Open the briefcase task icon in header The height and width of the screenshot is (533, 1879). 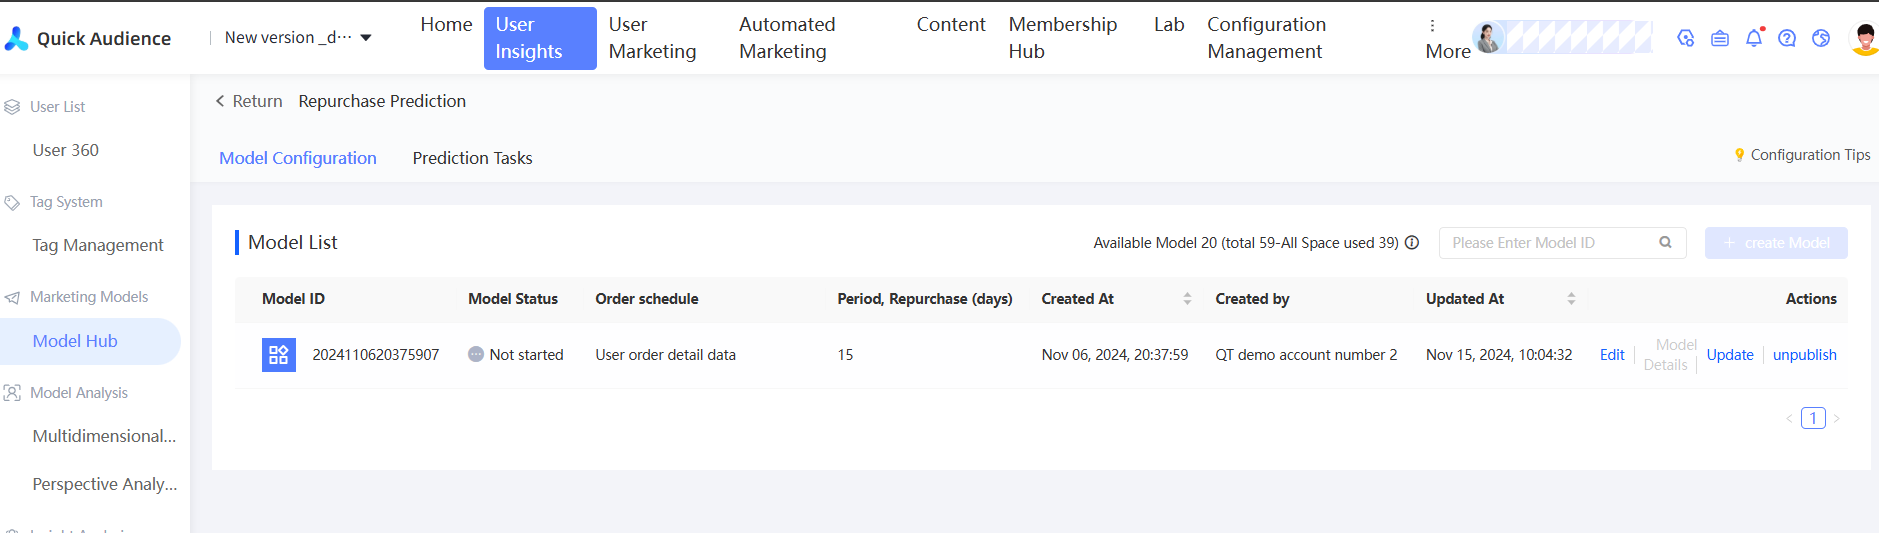click(x=1720, y=38)
